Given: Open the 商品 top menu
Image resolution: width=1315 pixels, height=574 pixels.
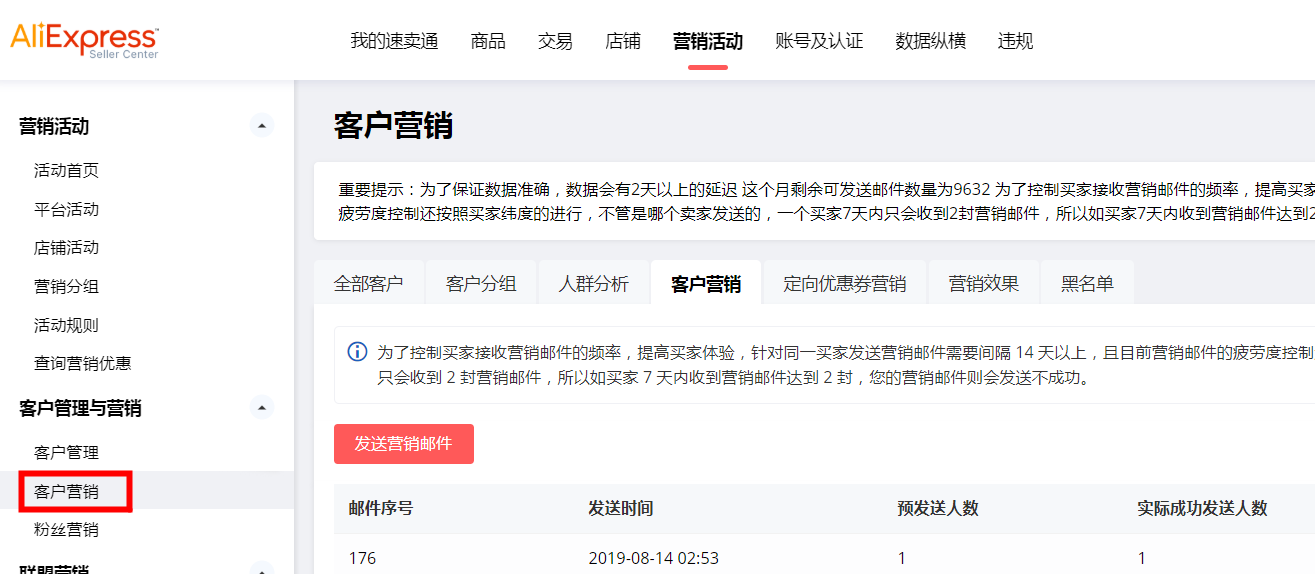Looking at the screenshot, I should click(x=488, y=41).
